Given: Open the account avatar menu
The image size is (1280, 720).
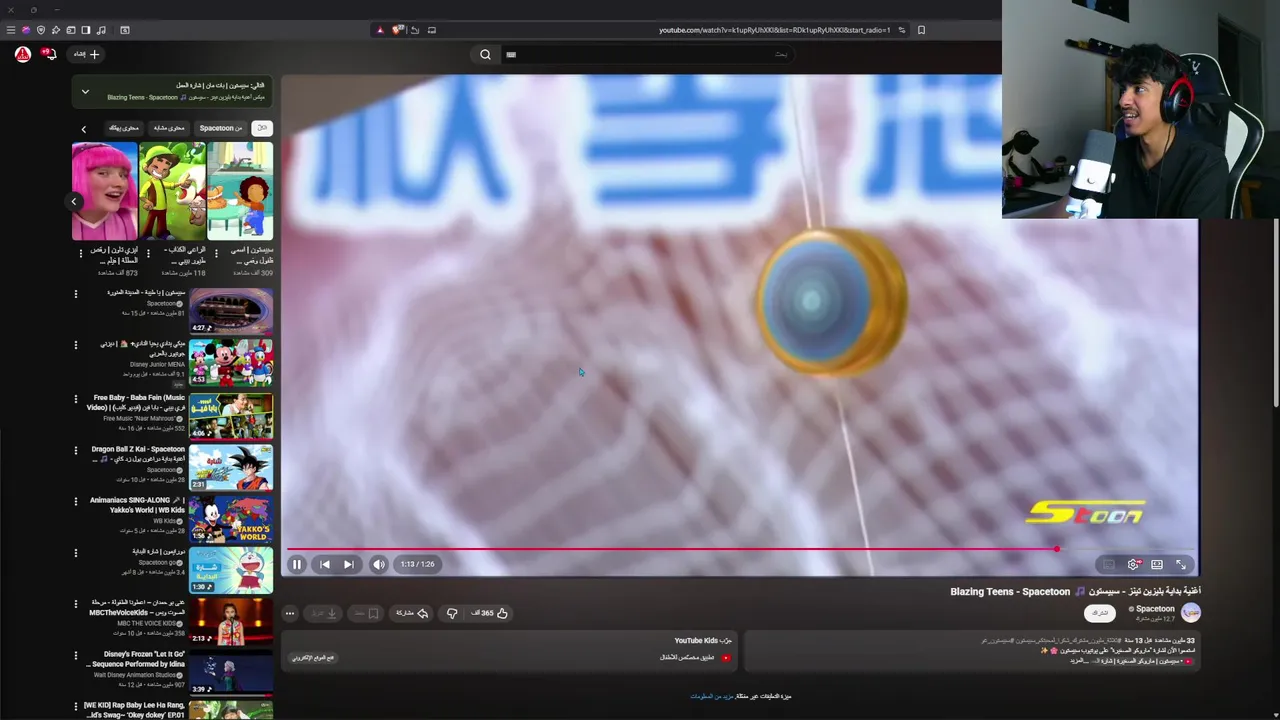Looking at the screenshot, I should pos(22,54).
